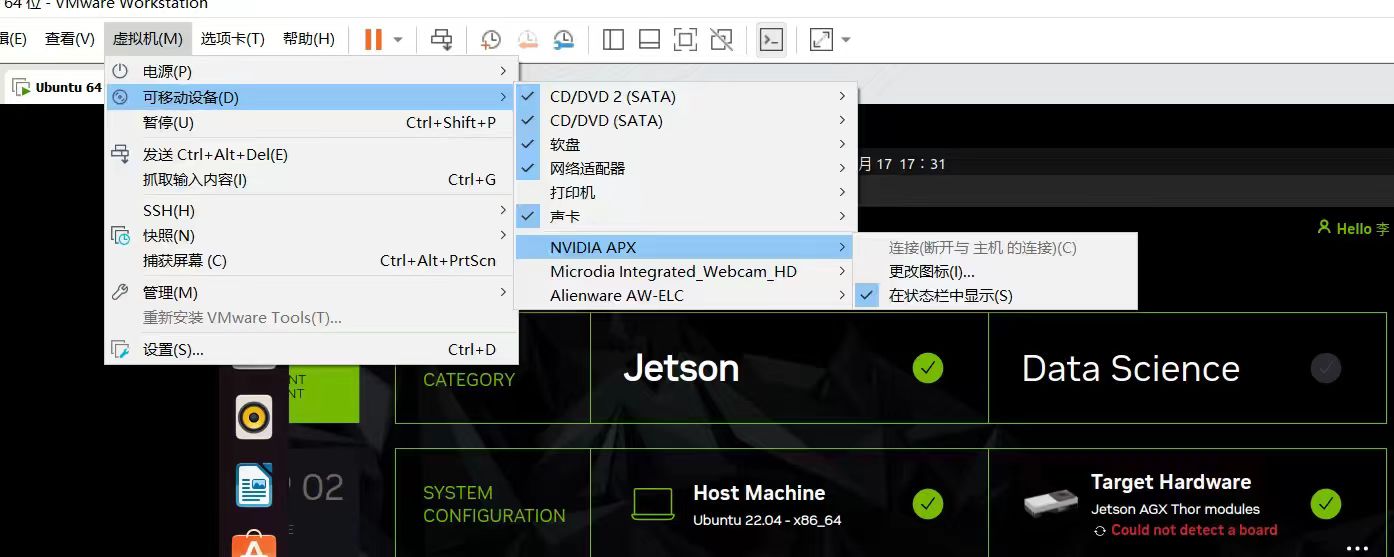Click the orange Pause VM toolbar button
Viewport: 1394px width, 557px height.
[x=373, y=40]
